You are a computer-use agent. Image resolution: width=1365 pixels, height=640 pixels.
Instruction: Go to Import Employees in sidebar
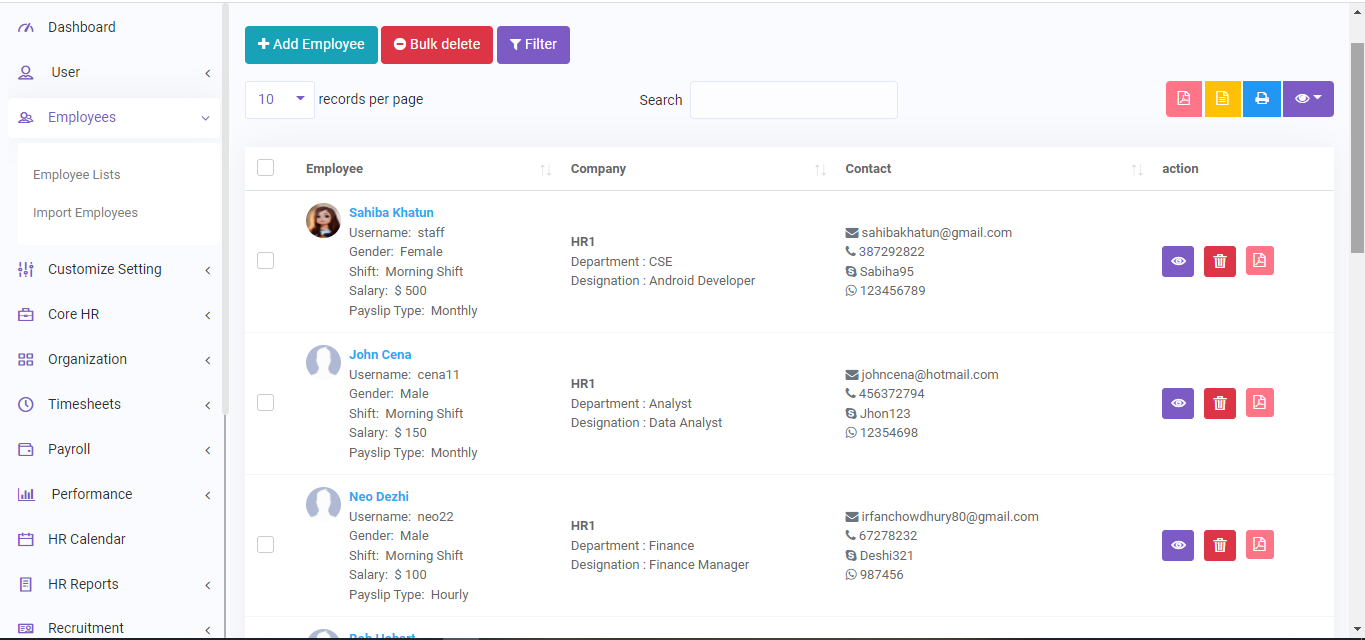(85, 212)
